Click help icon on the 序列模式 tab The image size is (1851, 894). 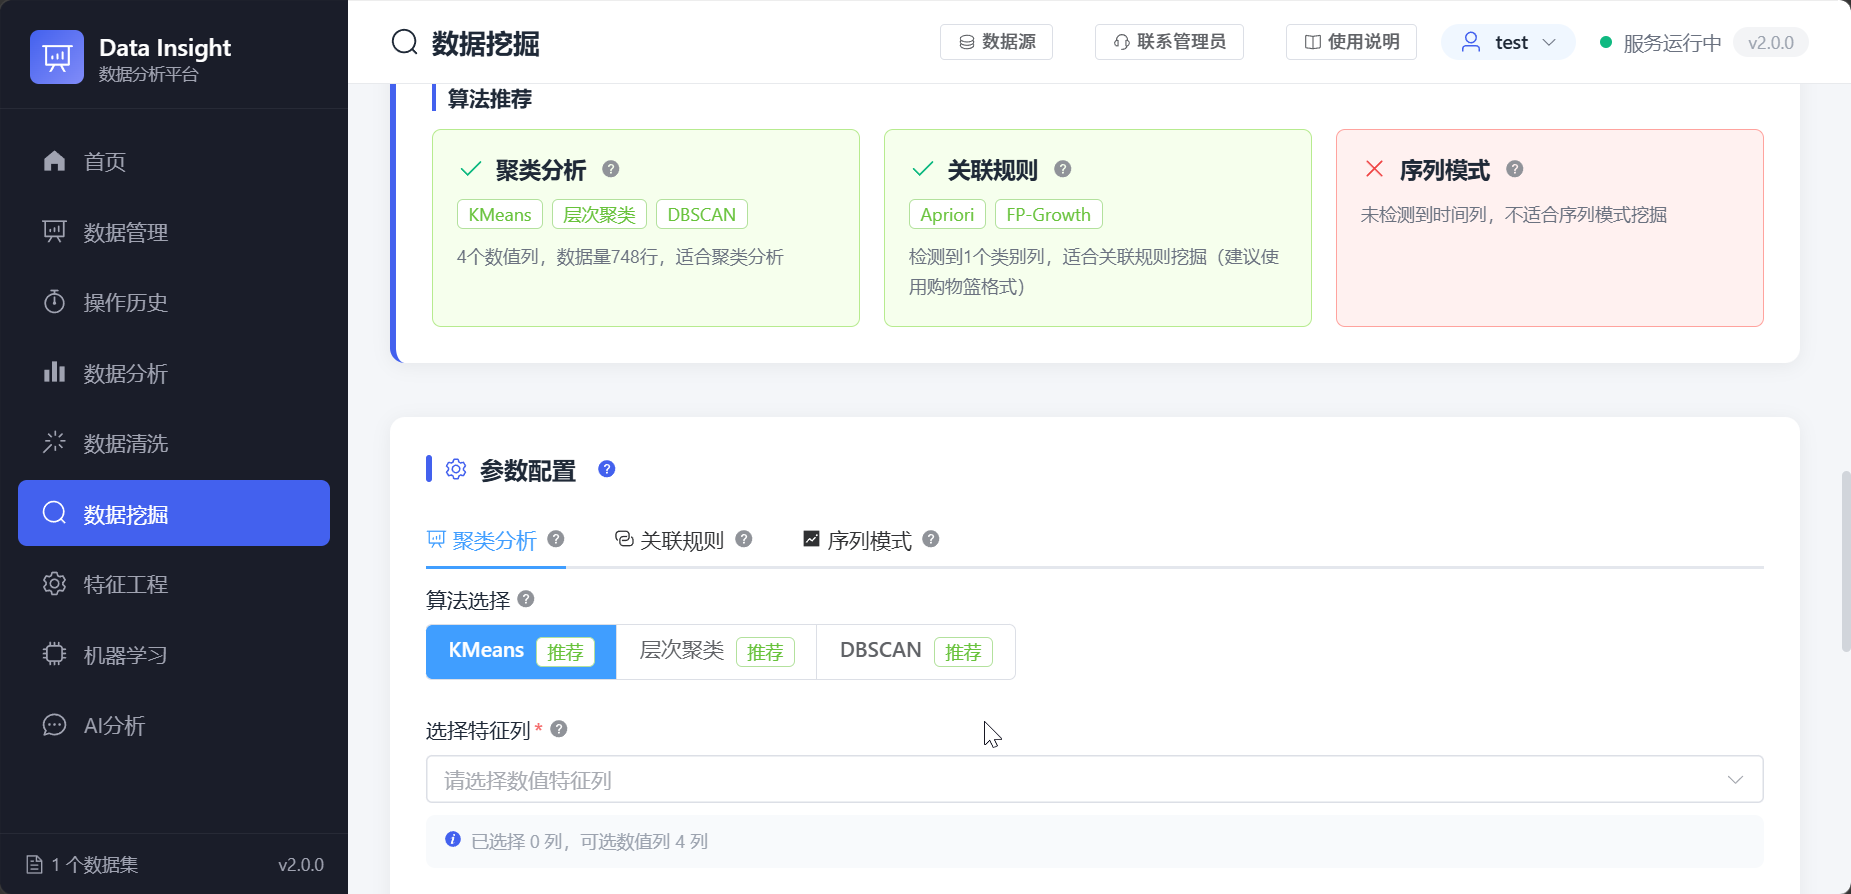click(931, 539)
